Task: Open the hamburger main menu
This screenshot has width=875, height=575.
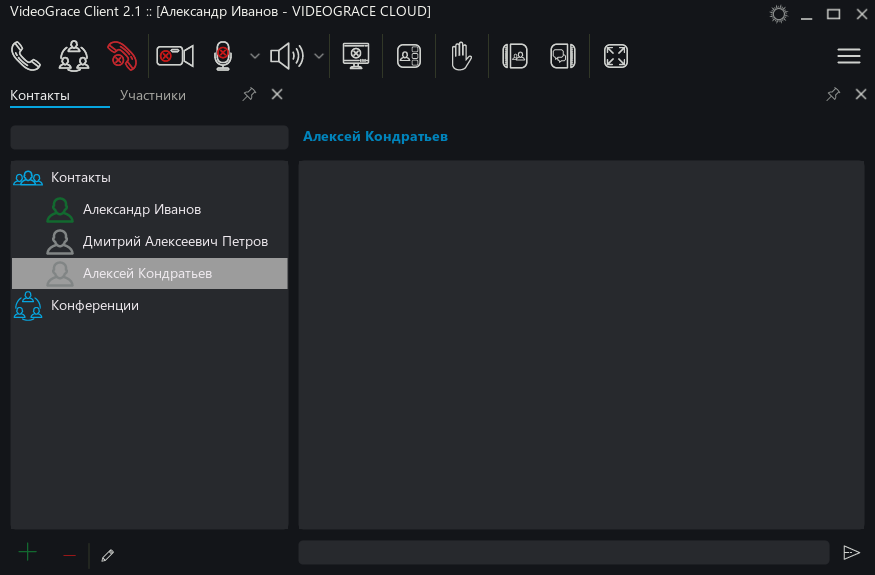Action: [x=848, y=56]
